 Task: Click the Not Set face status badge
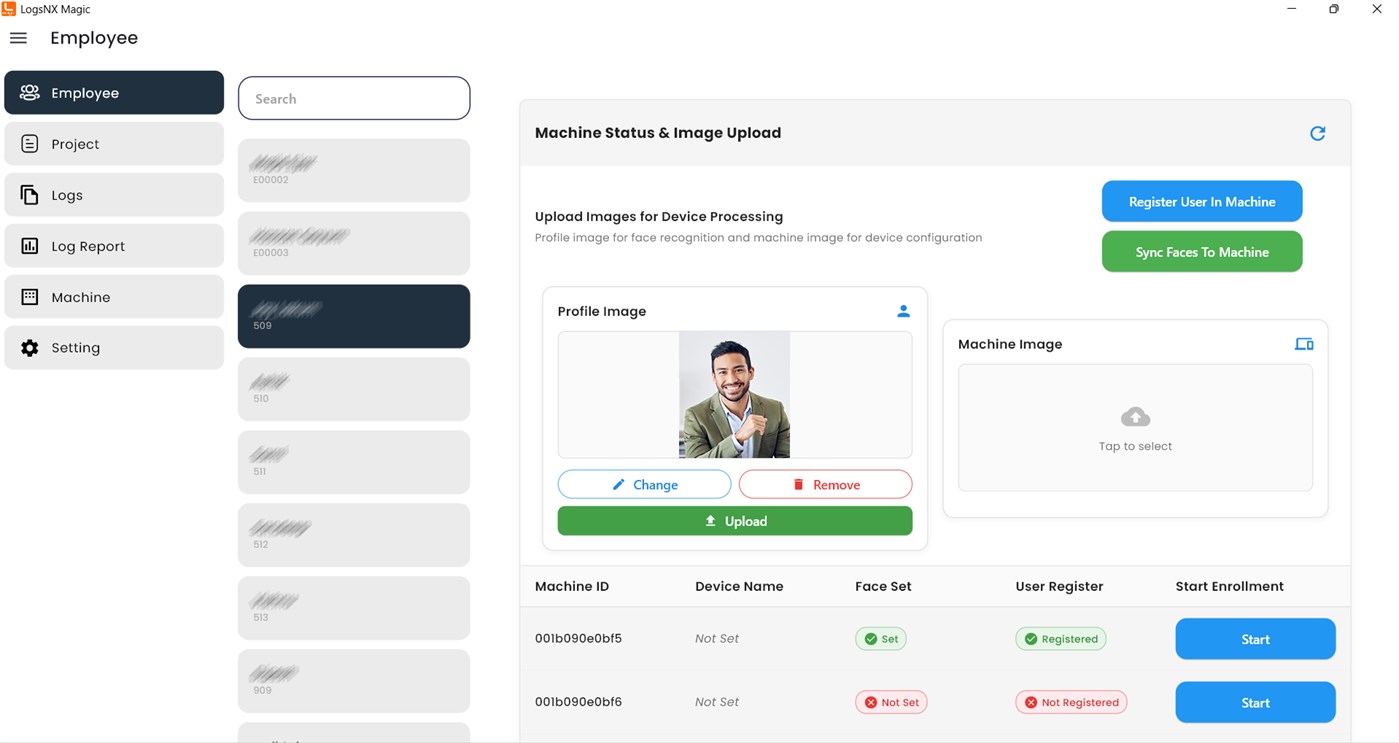[891, 702]
